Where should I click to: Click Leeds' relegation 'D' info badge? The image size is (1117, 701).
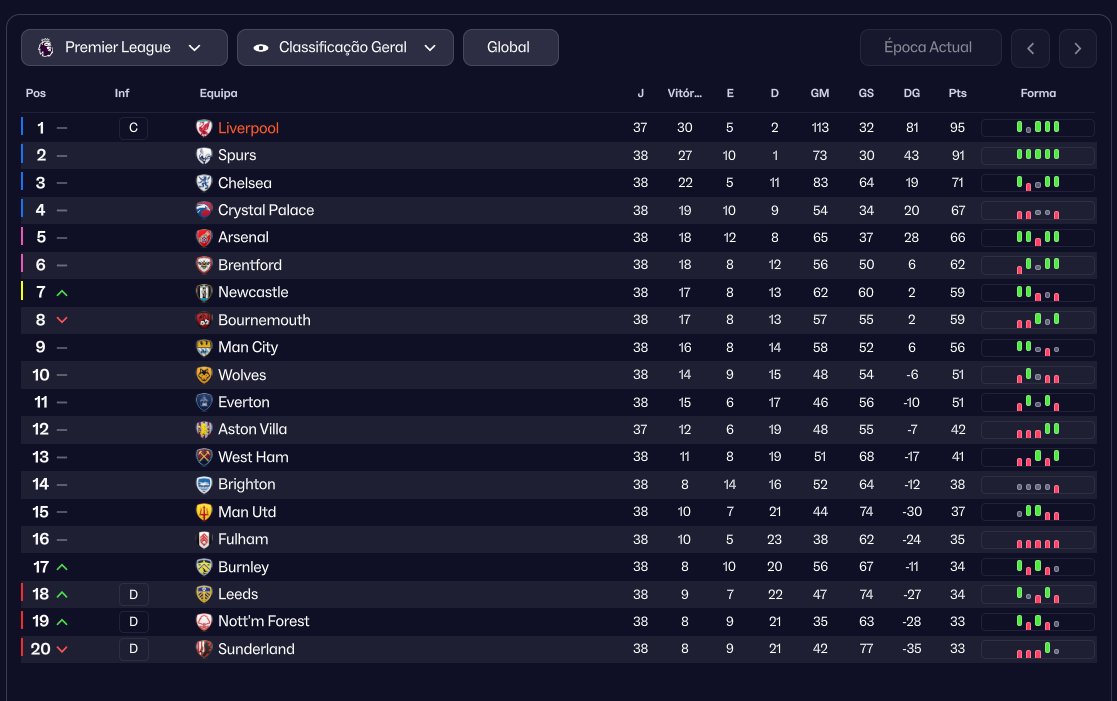(133, 594)
